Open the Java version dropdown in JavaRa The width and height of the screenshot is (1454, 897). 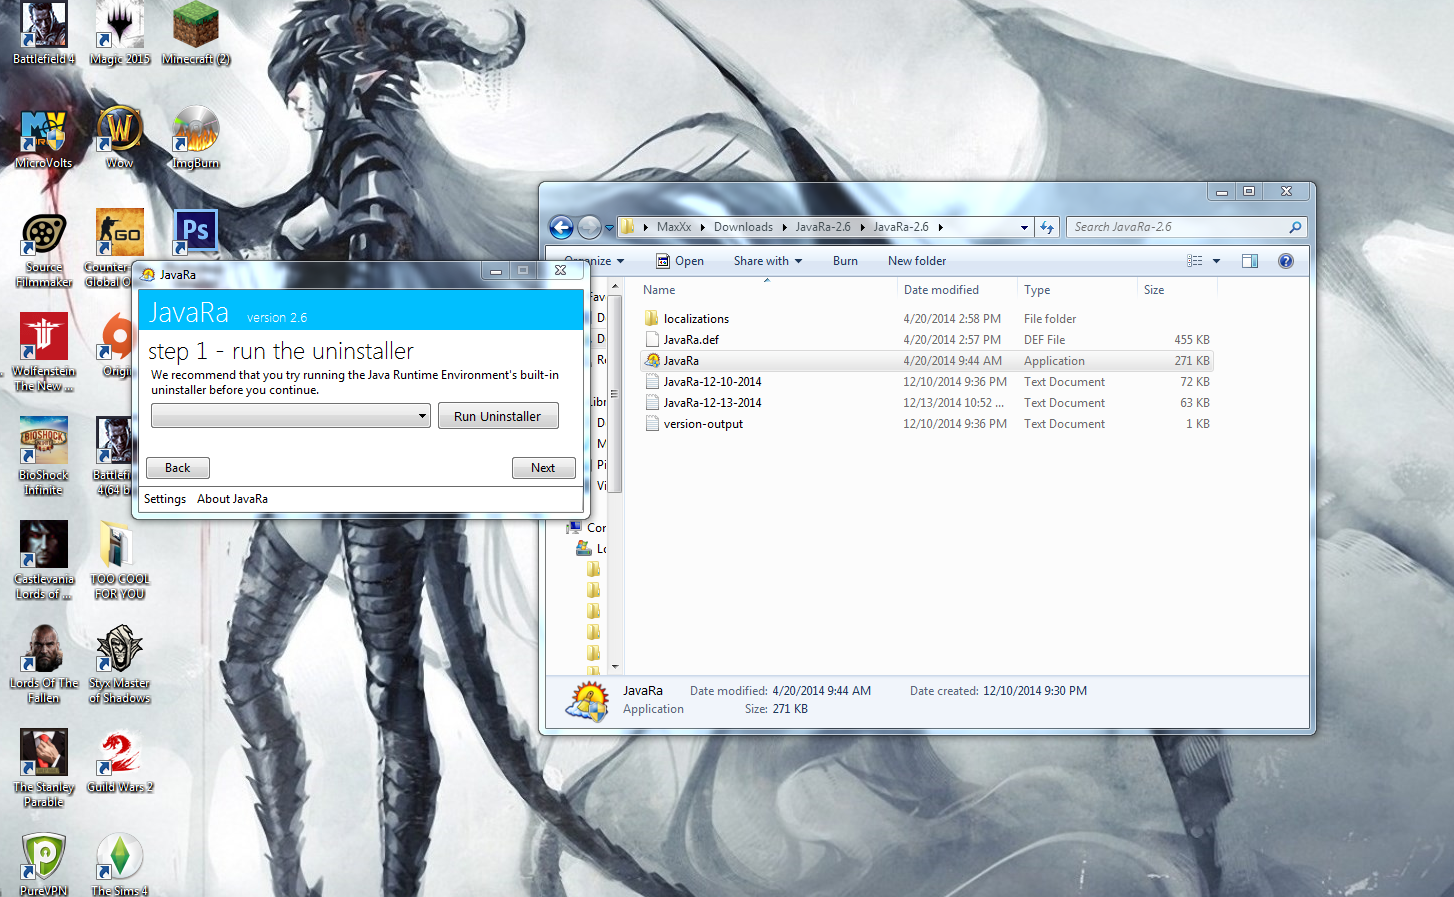[x=422, y=416]
